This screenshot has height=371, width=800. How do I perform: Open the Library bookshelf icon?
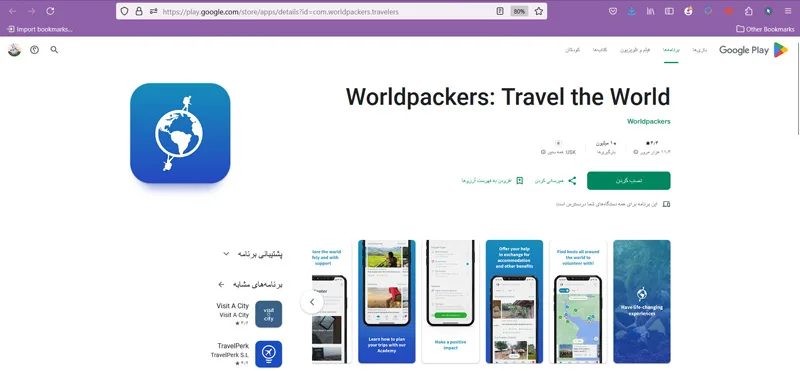click(651, 11)
